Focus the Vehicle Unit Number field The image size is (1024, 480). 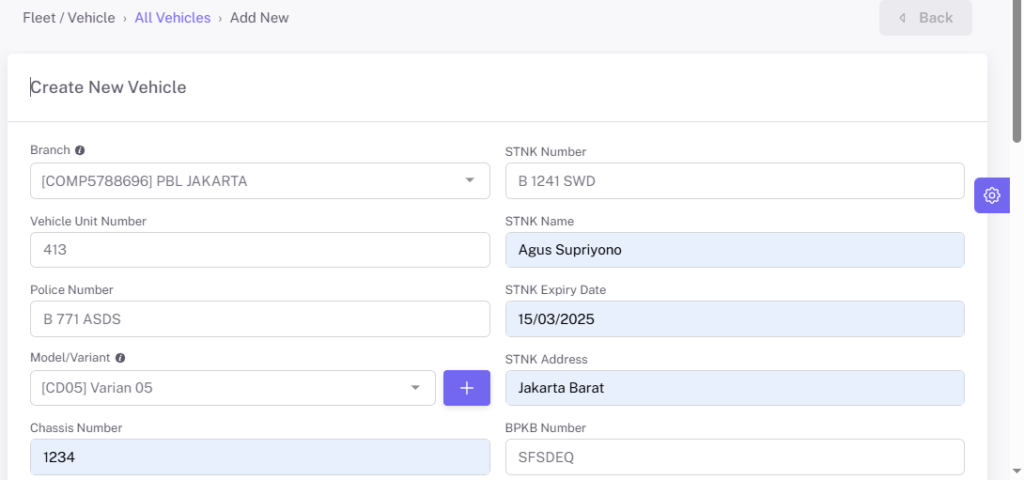260,249
